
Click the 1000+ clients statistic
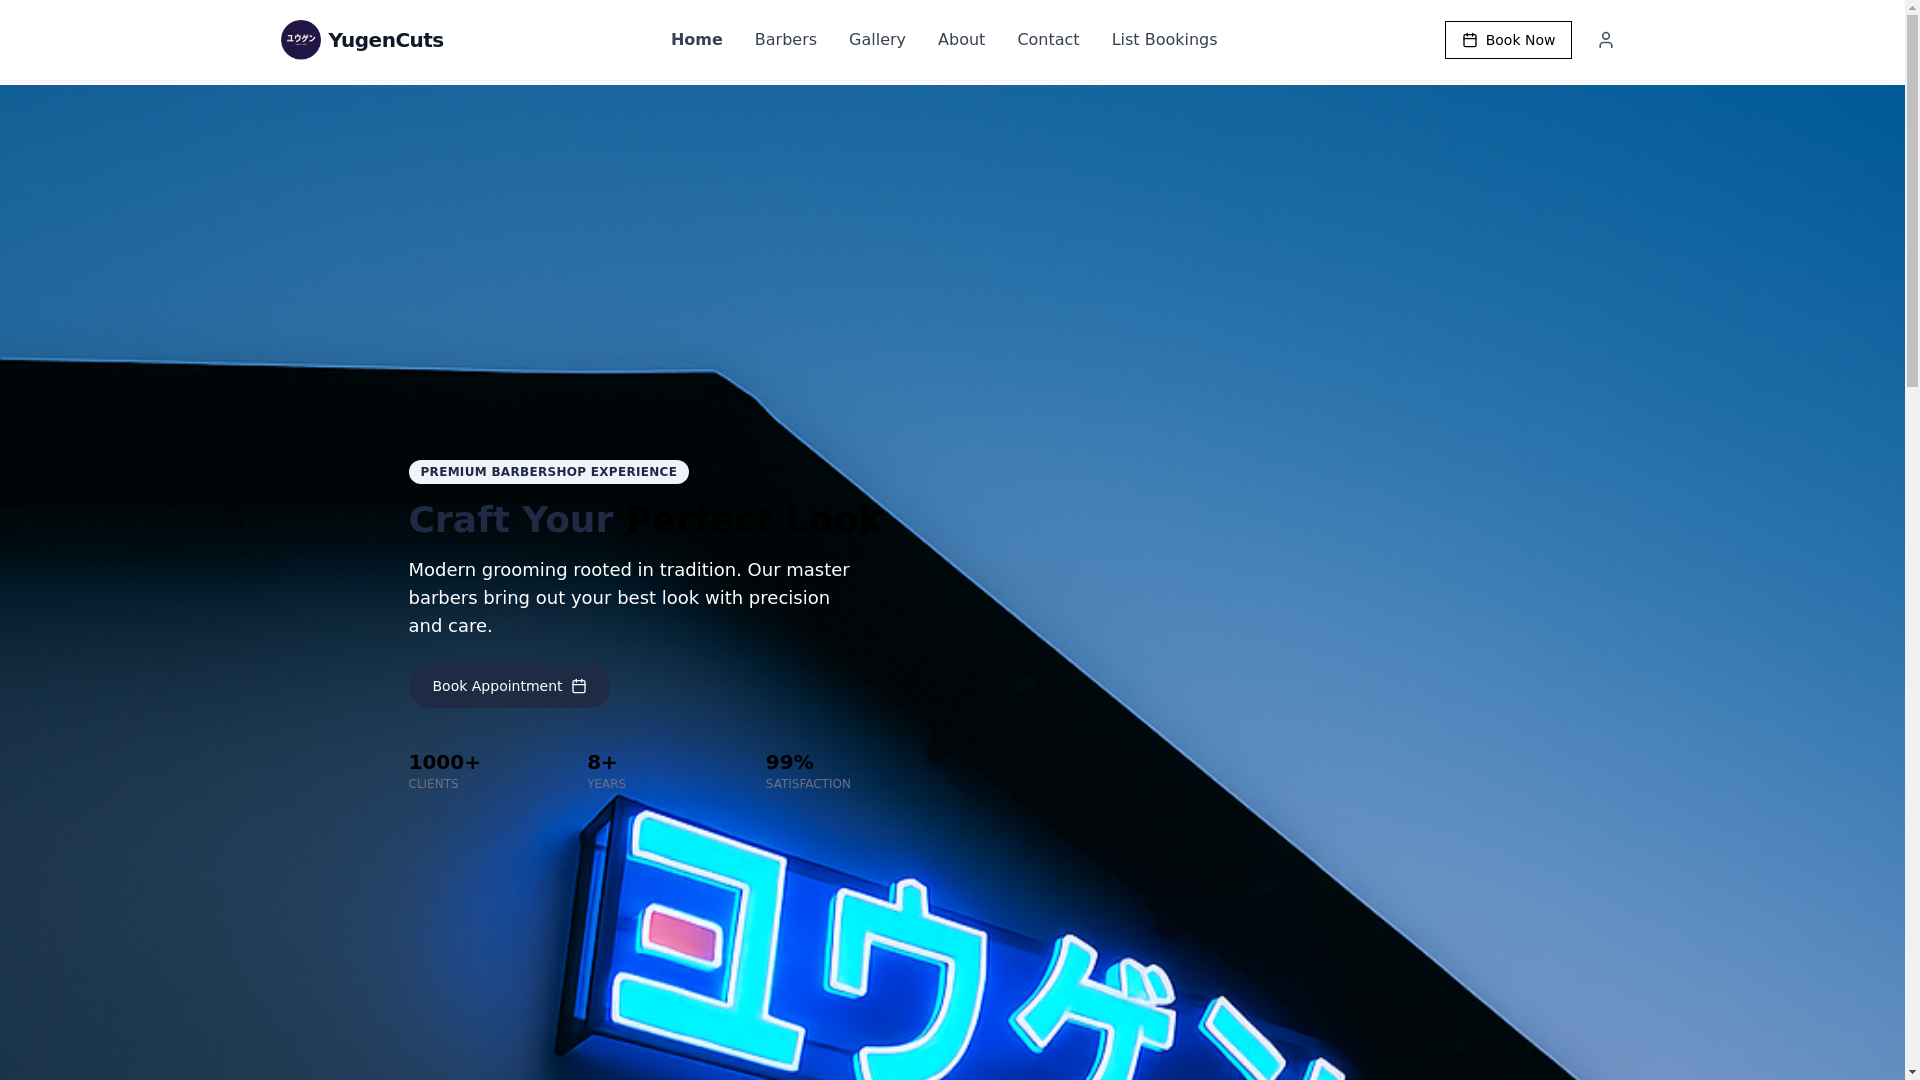point(444,772)
